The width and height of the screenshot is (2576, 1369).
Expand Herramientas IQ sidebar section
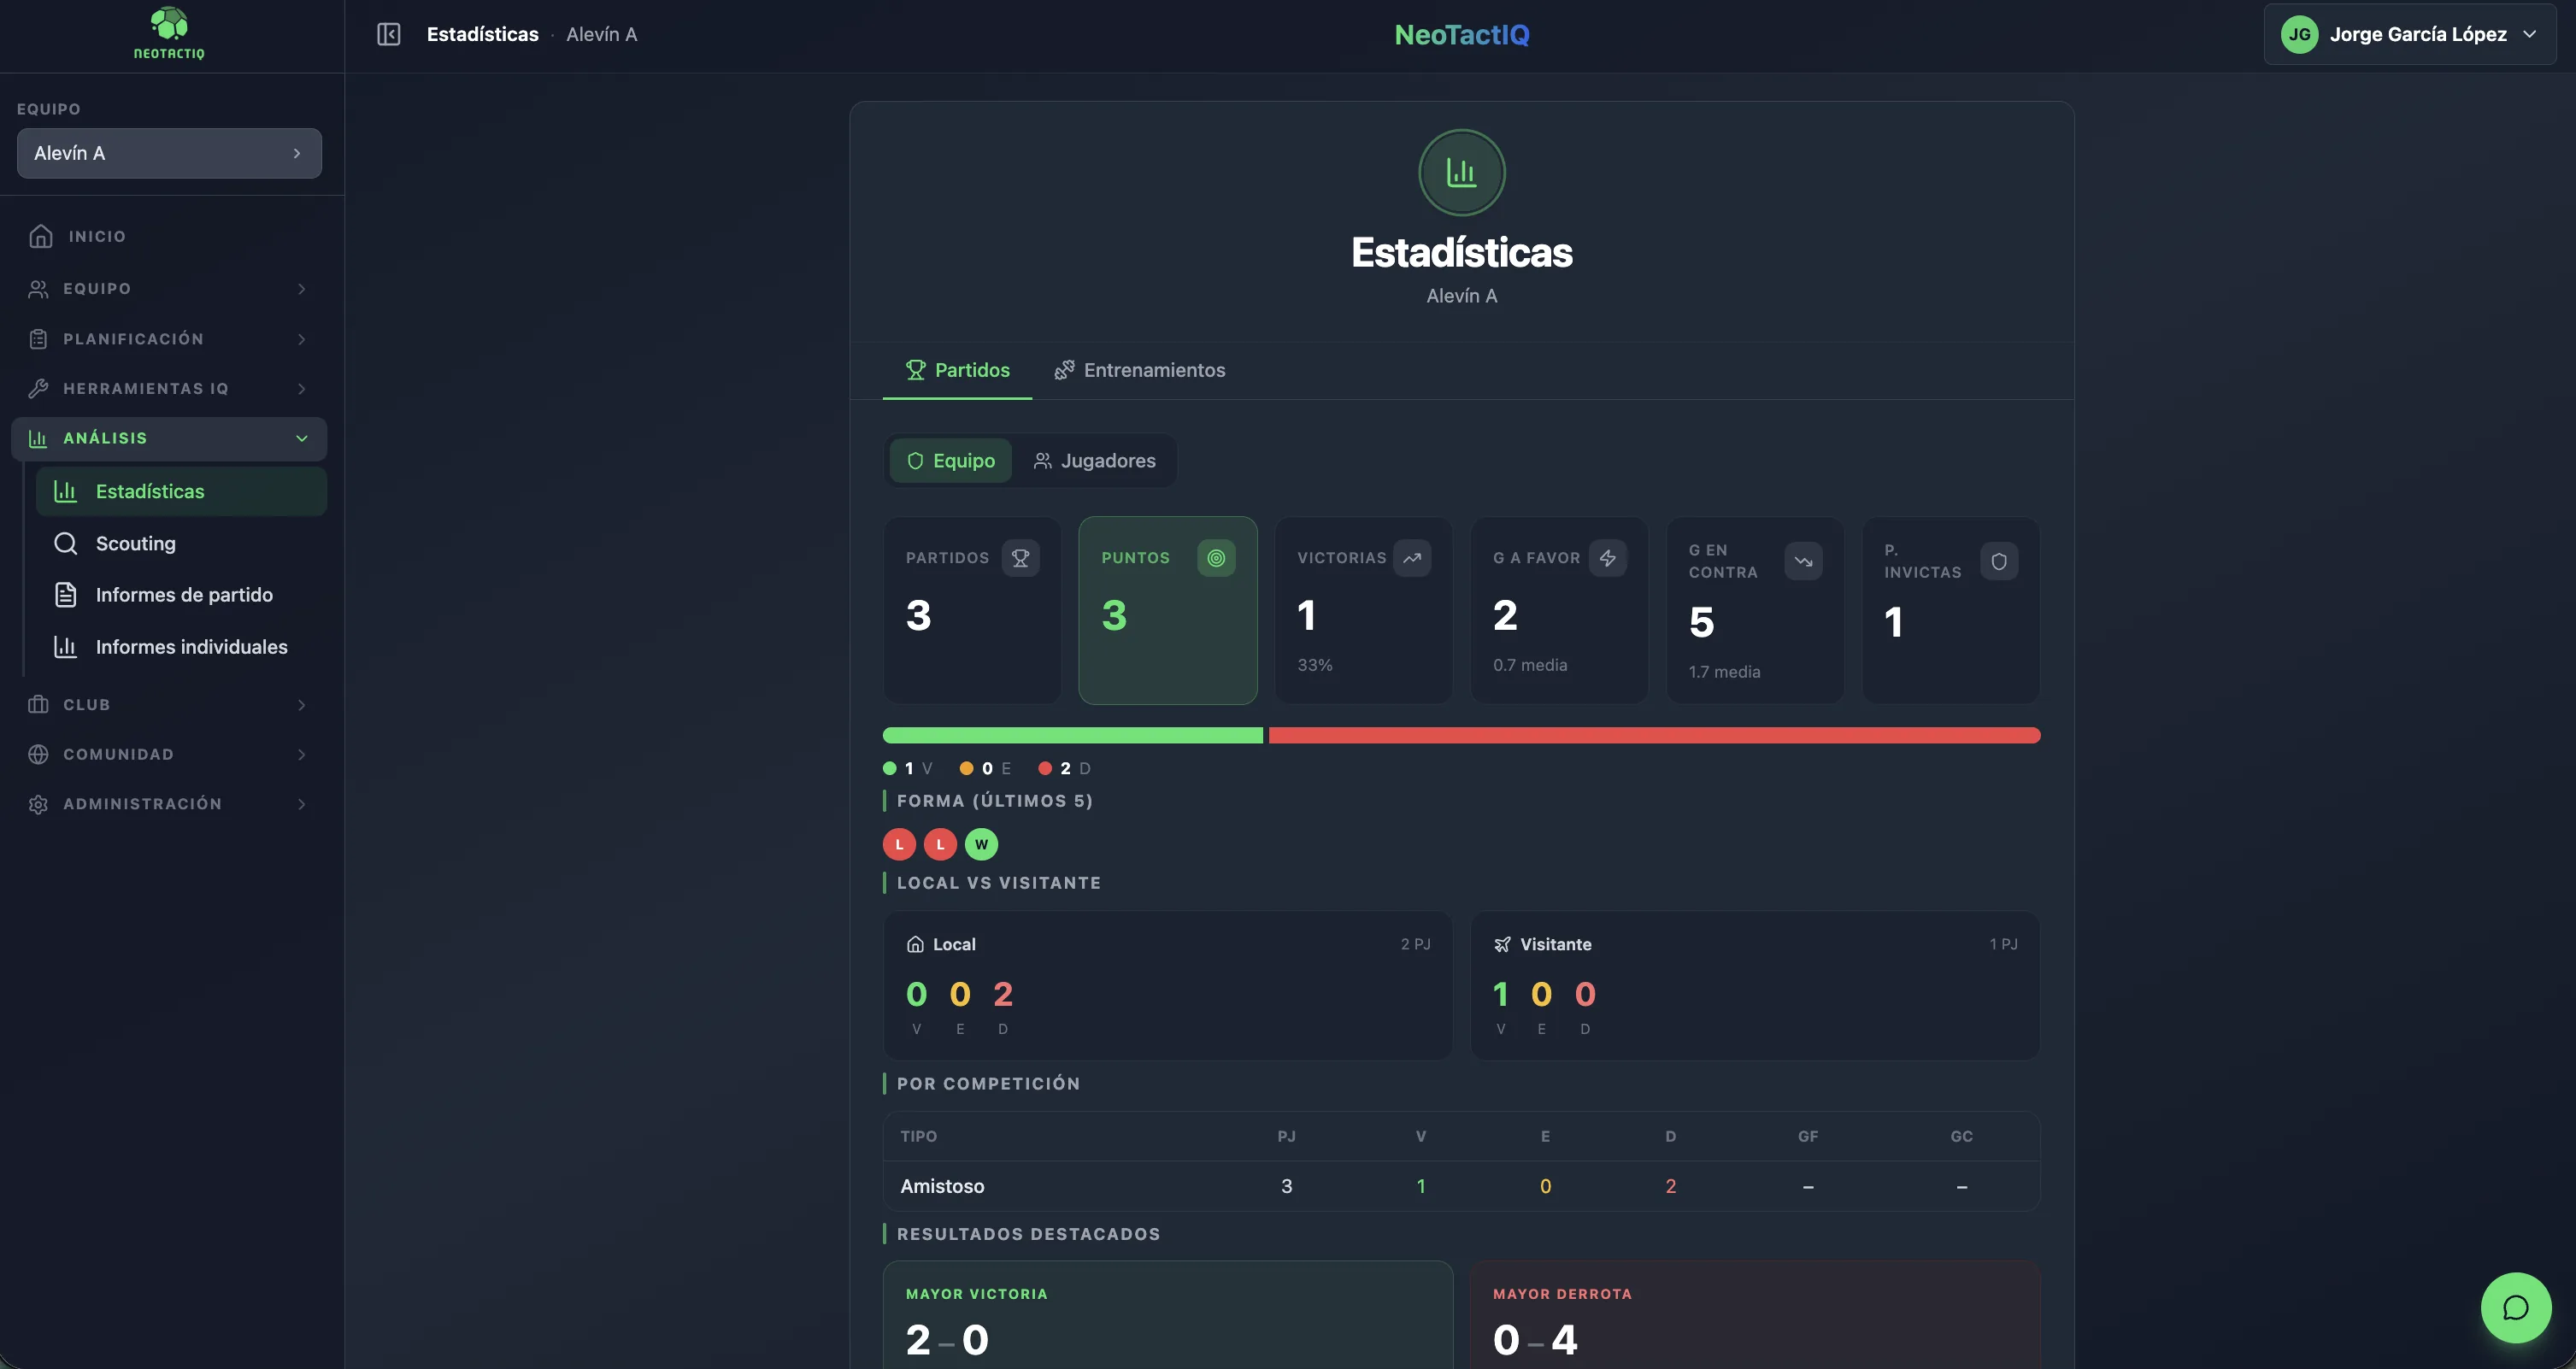click(169, 388)
